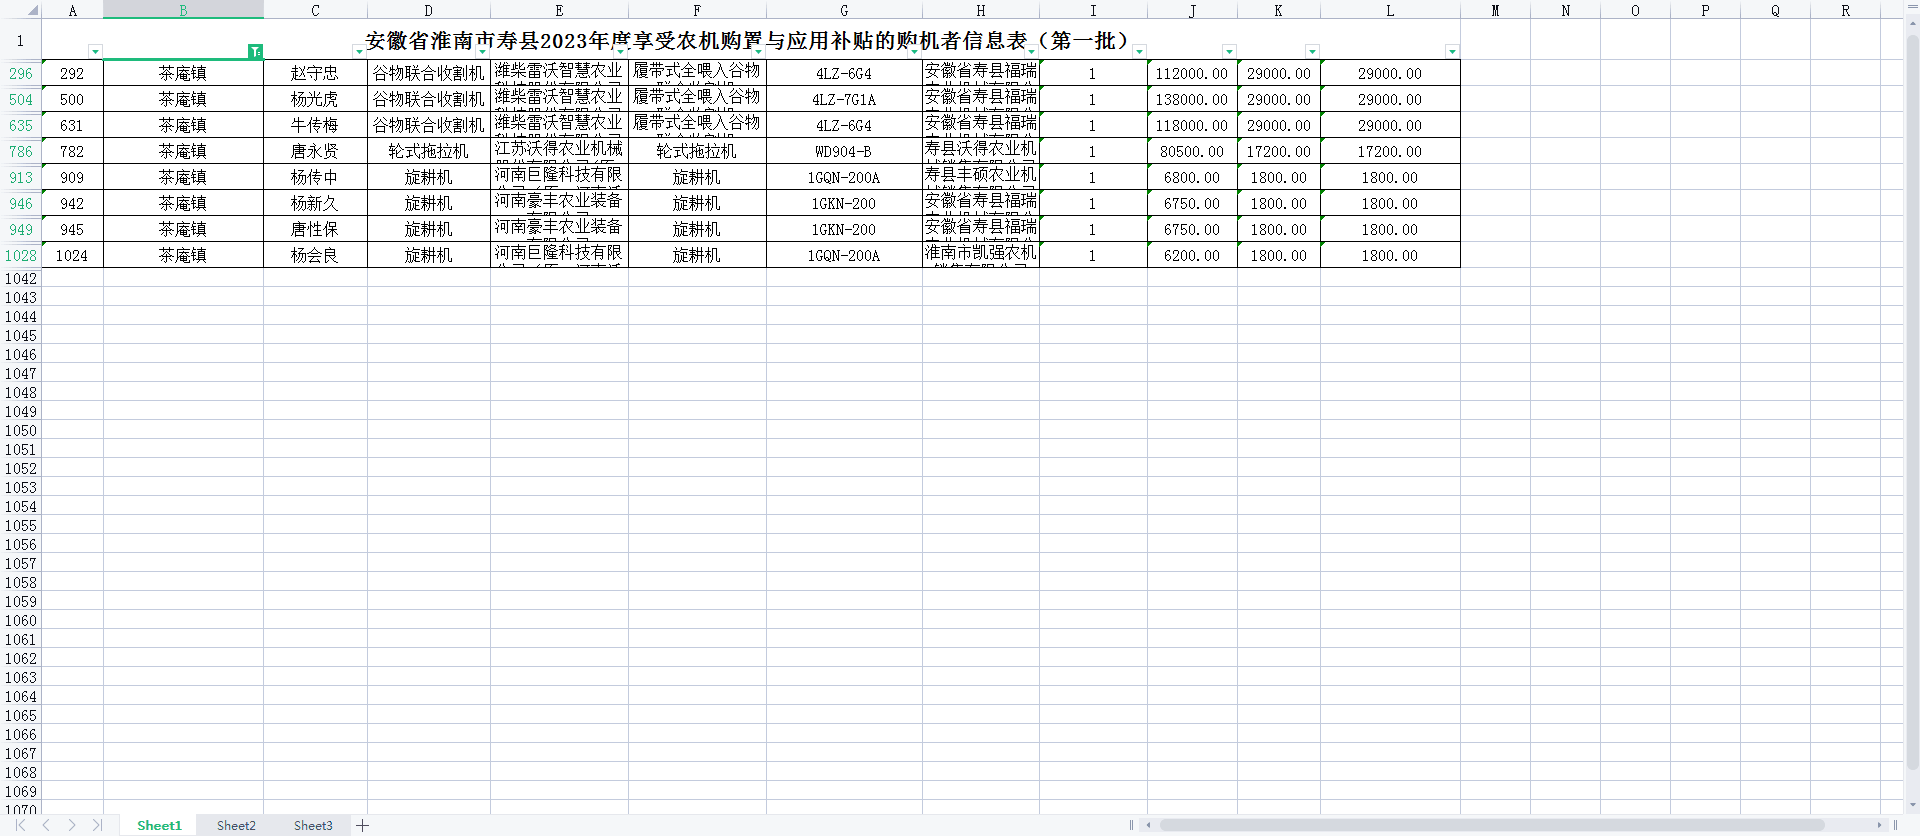Image resolution: width=1920 pixels, height=836 pixels.
Task: Click the active filter icon in column B
Action: coord(255,52)
